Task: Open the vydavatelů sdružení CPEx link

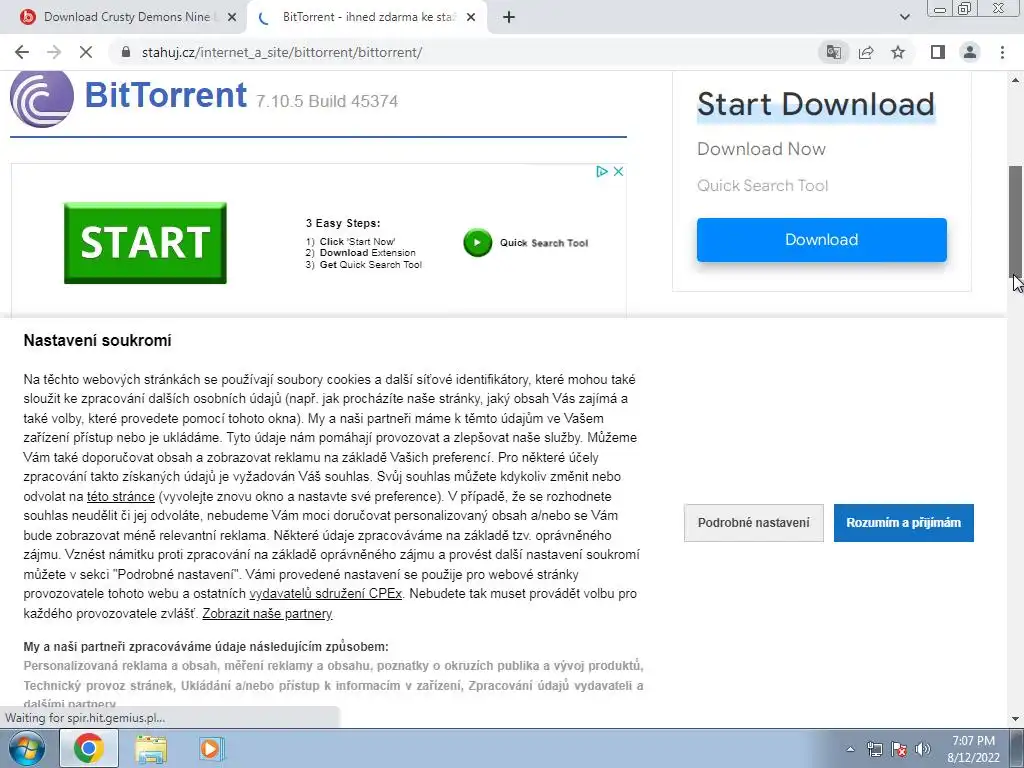Action: (x=326, y=594)
